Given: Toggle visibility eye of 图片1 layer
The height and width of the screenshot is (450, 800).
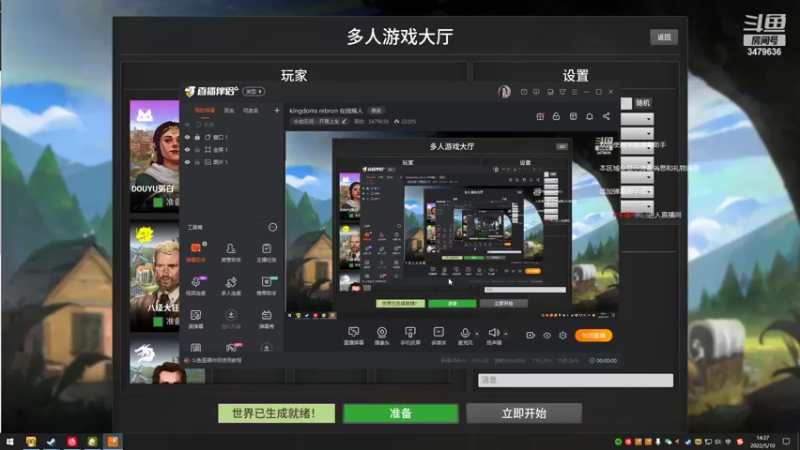Looking at the screenshot, I should click(187, 162).
